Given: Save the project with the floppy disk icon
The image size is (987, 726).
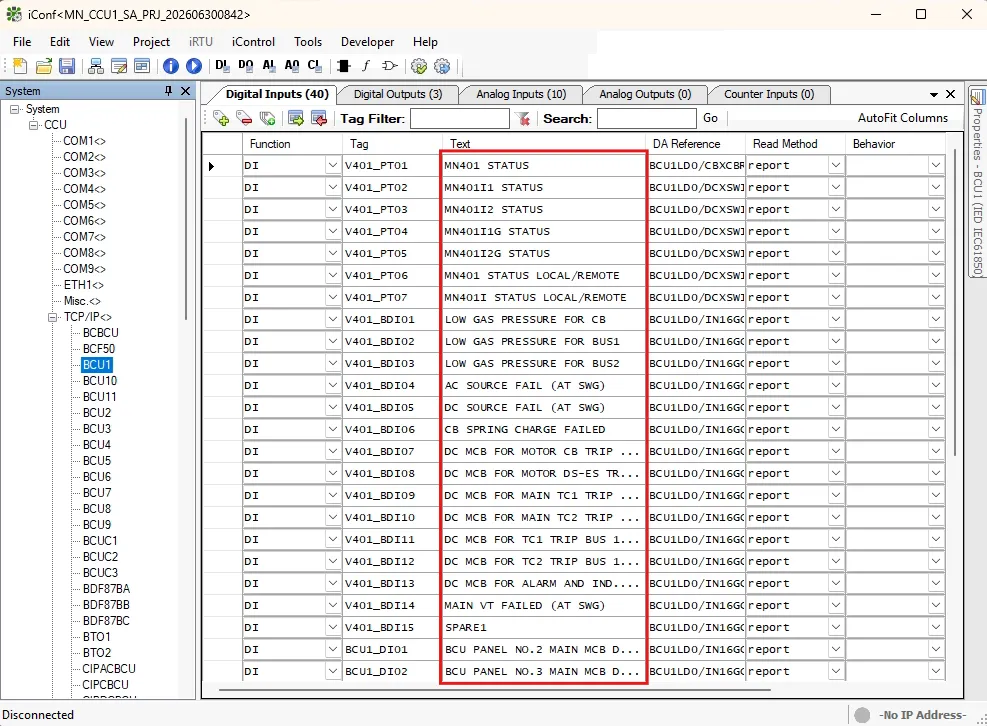Looking at the screenshot, I should click(67, 65).
